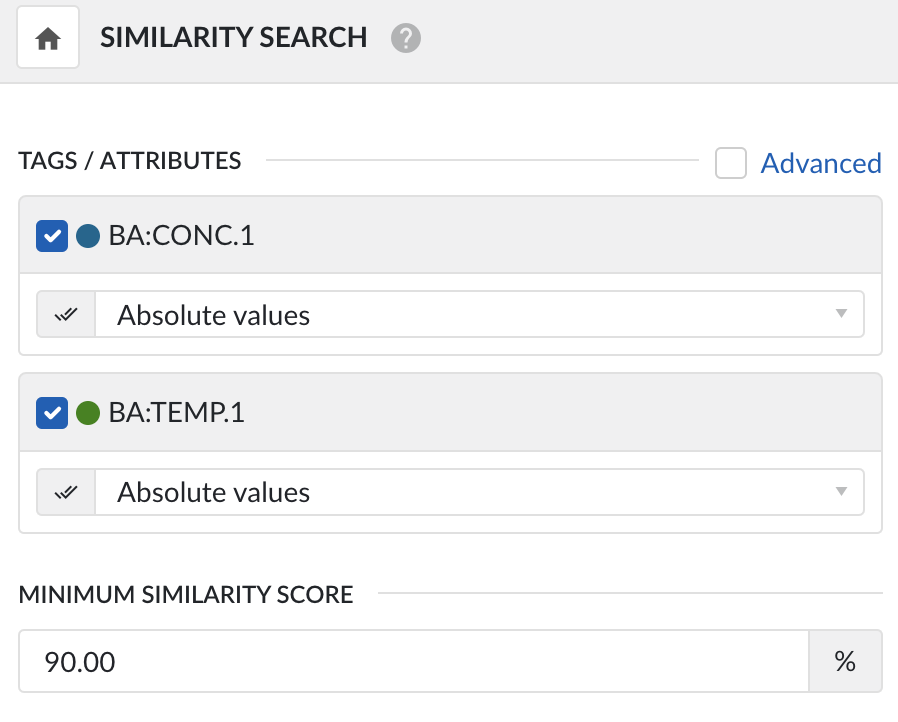Image resolution: width=898 pixels, height=722 pixels.
Task: Click double-check icon under BA:TEMP.1
Action: tap(66, 492)
